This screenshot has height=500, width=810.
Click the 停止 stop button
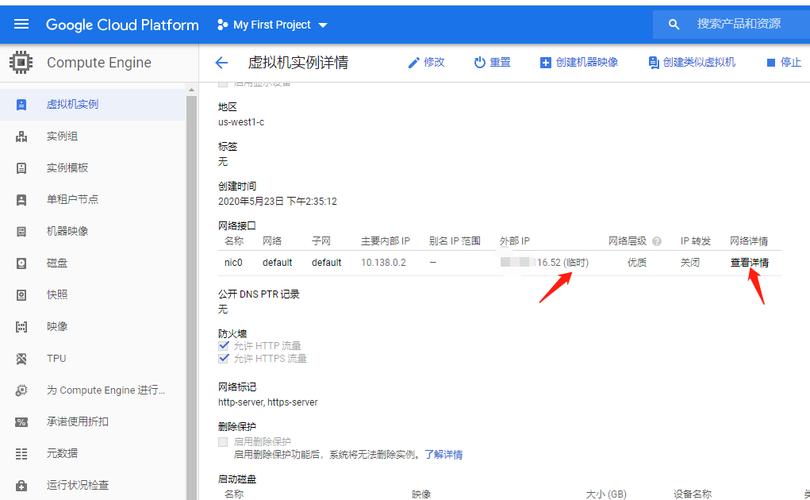click(x=784, y=62)
